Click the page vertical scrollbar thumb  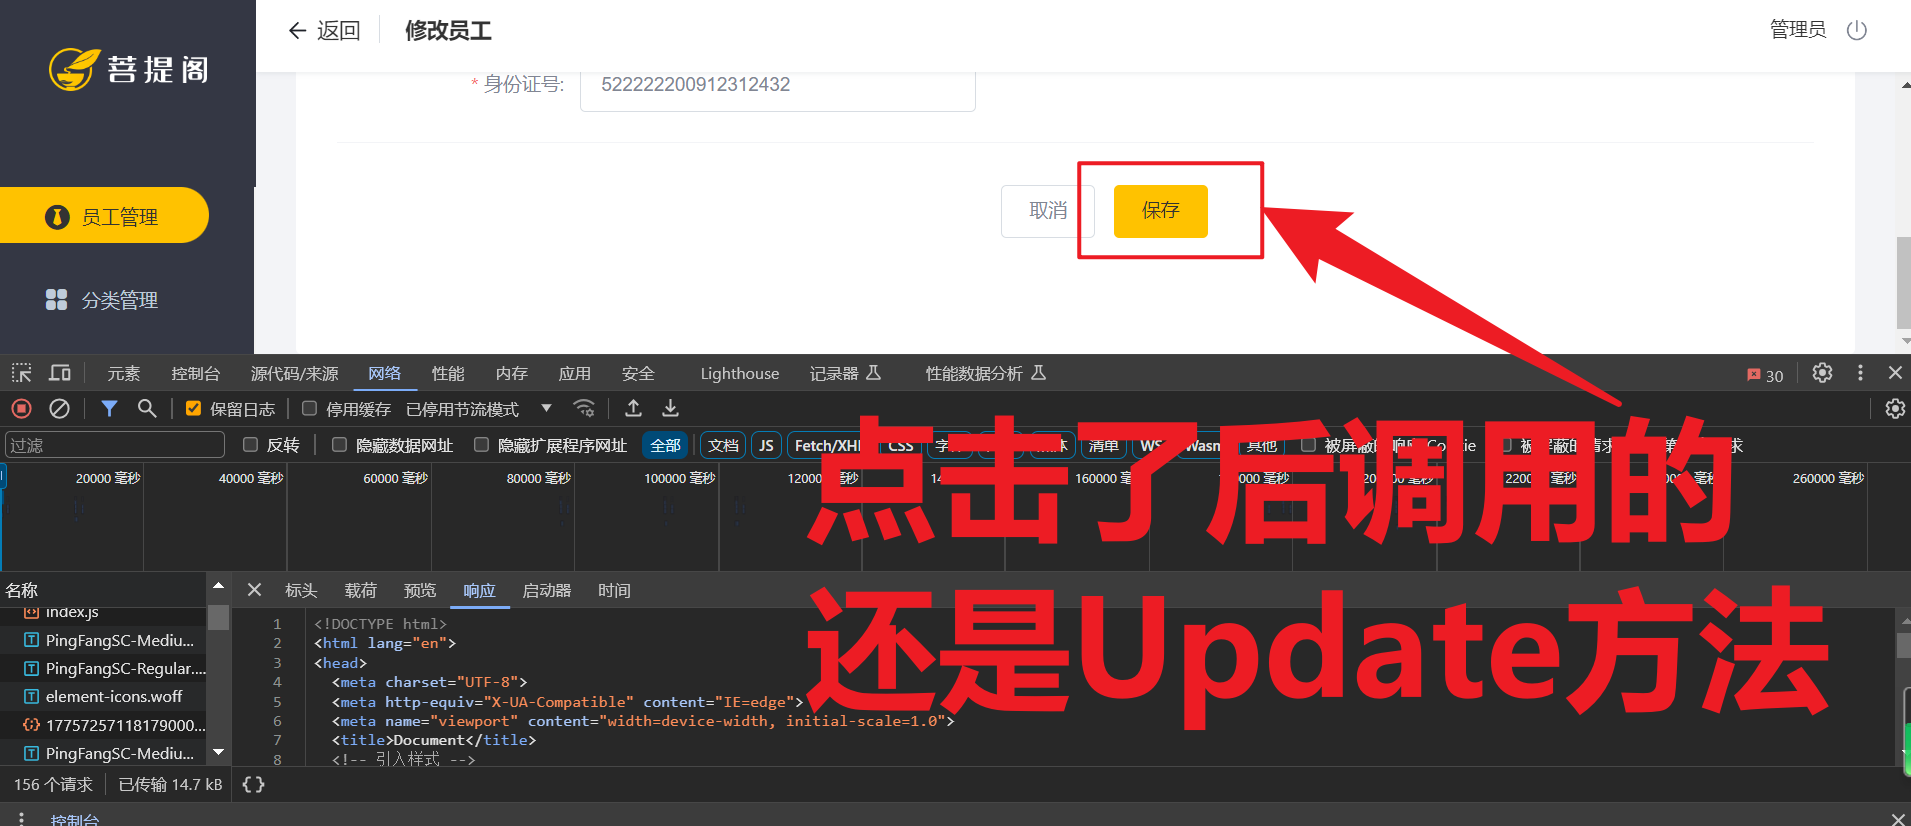(x=1904, y=282)
